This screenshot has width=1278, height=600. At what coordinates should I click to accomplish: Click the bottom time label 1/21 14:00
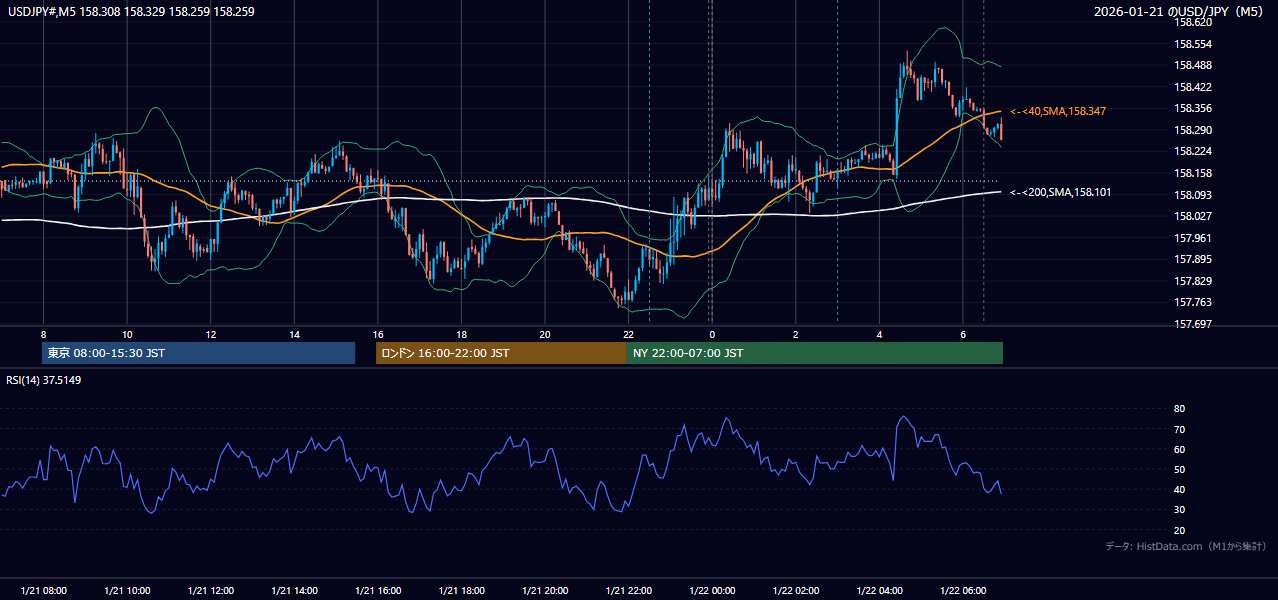coord(294,591)
